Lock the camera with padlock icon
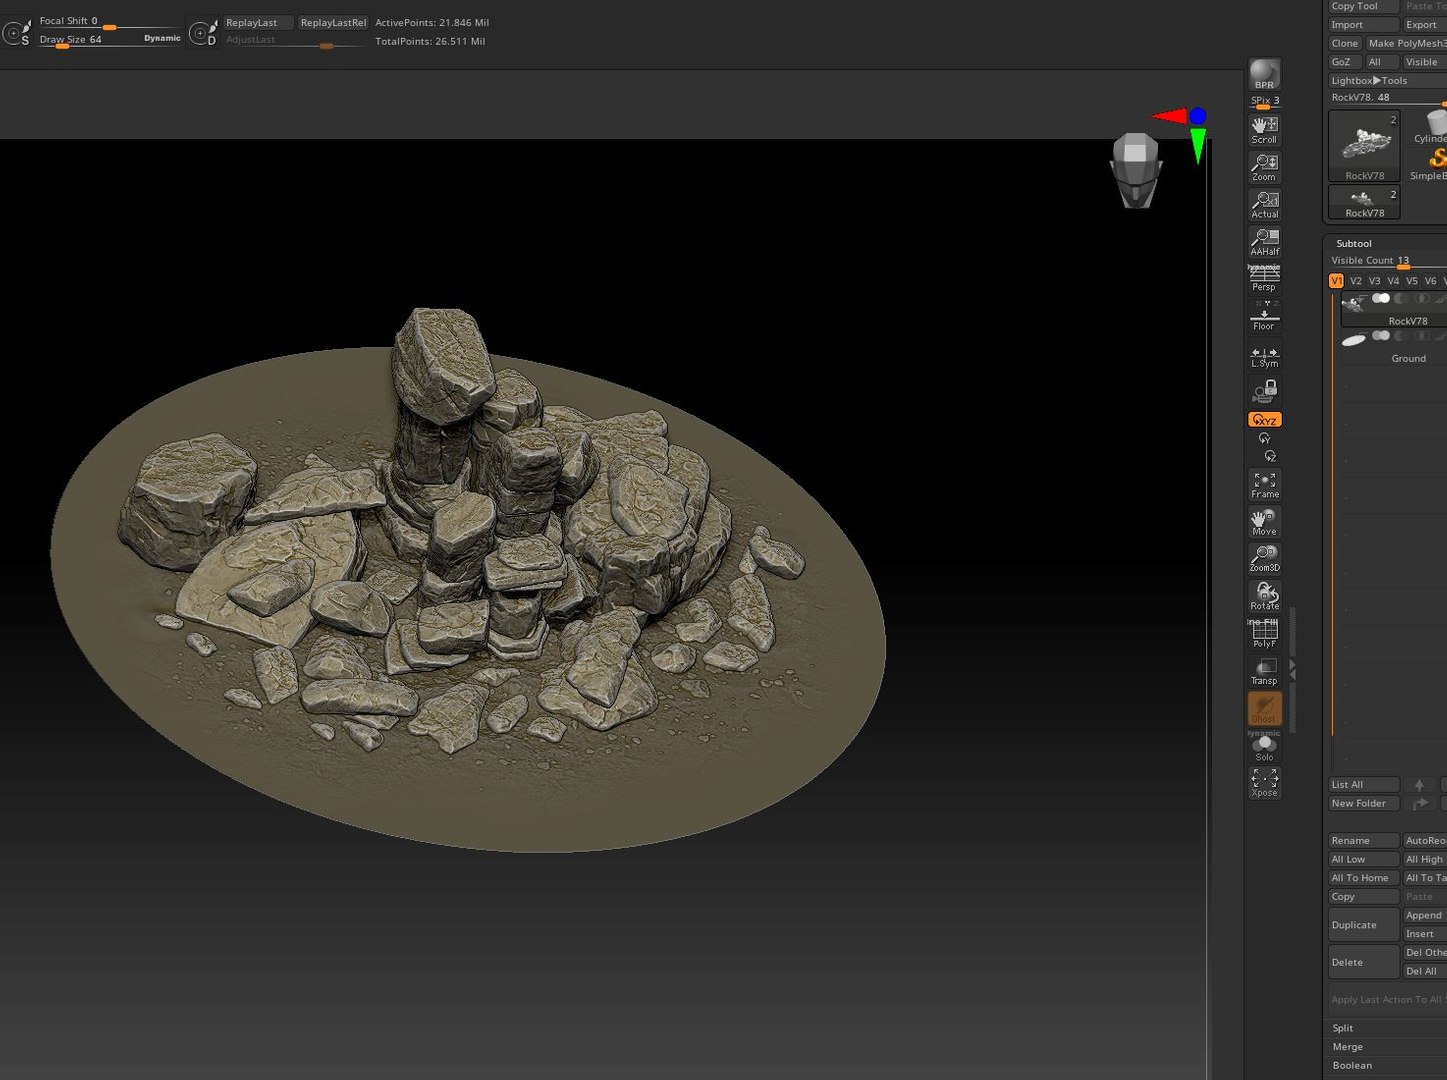Image resolution: width=1447 pixels, height=1080 pixels. coord(1265,390)
